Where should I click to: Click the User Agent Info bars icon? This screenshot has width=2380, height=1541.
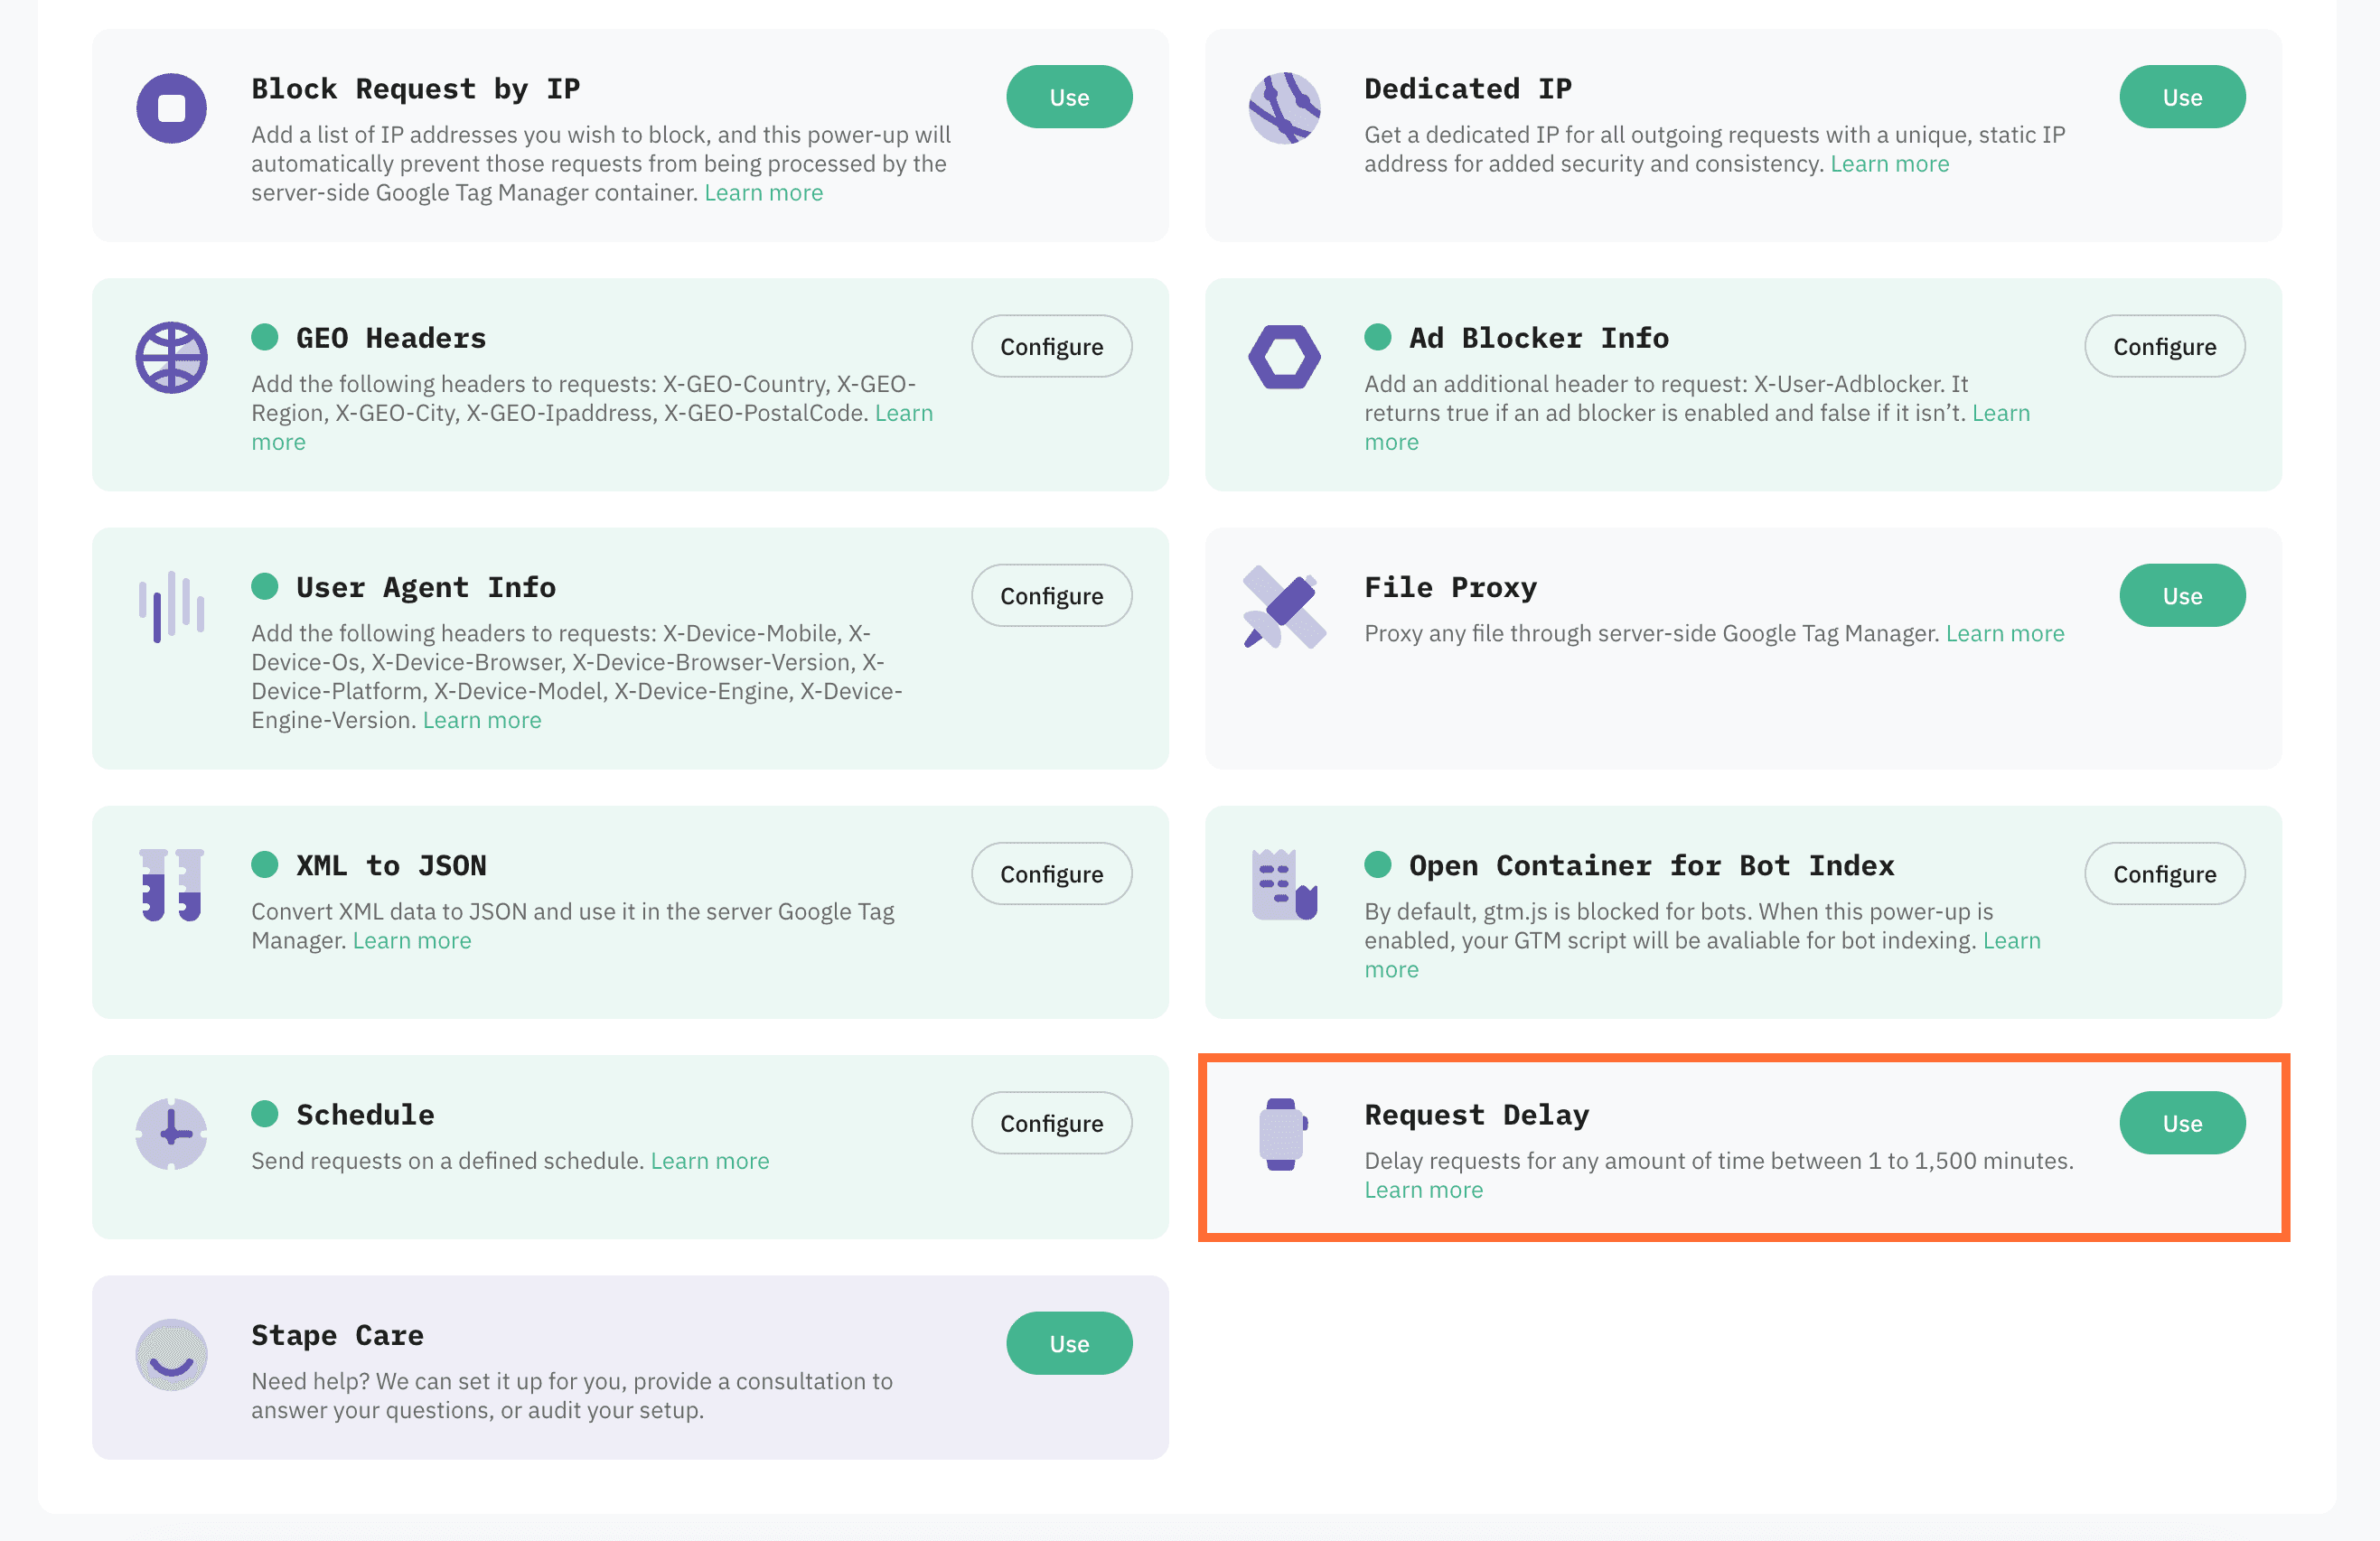pos(171,606)
